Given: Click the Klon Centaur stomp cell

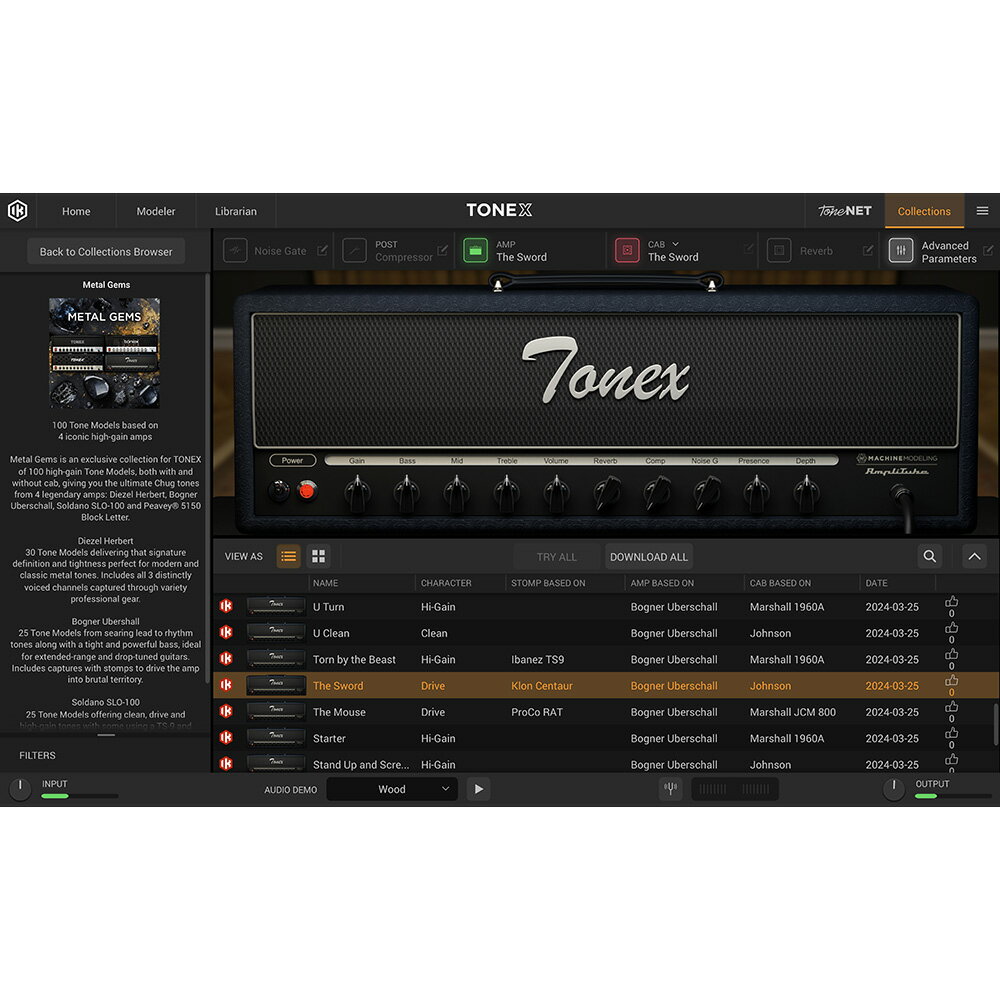Looking at the screenshot, I should (x=541, y=686).
